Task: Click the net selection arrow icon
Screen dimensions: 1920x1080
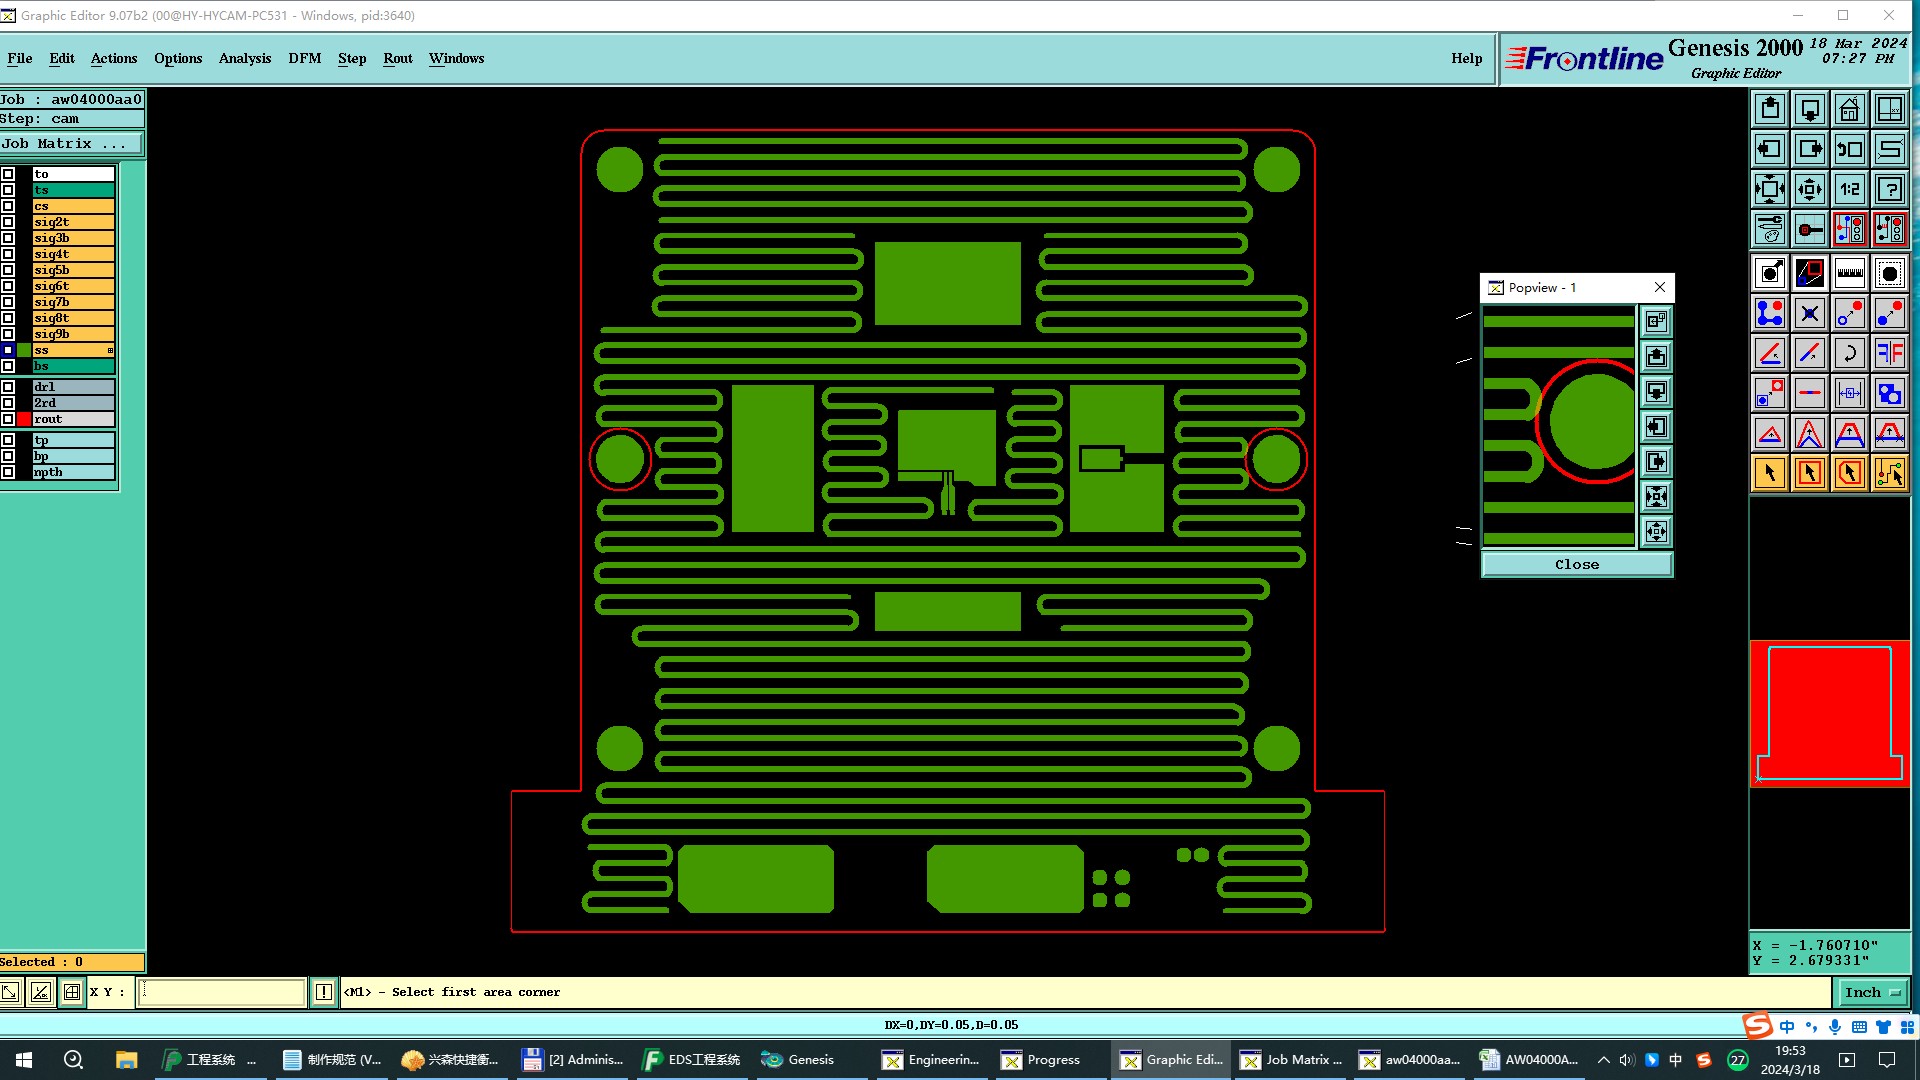Action: coord(1889,473)
